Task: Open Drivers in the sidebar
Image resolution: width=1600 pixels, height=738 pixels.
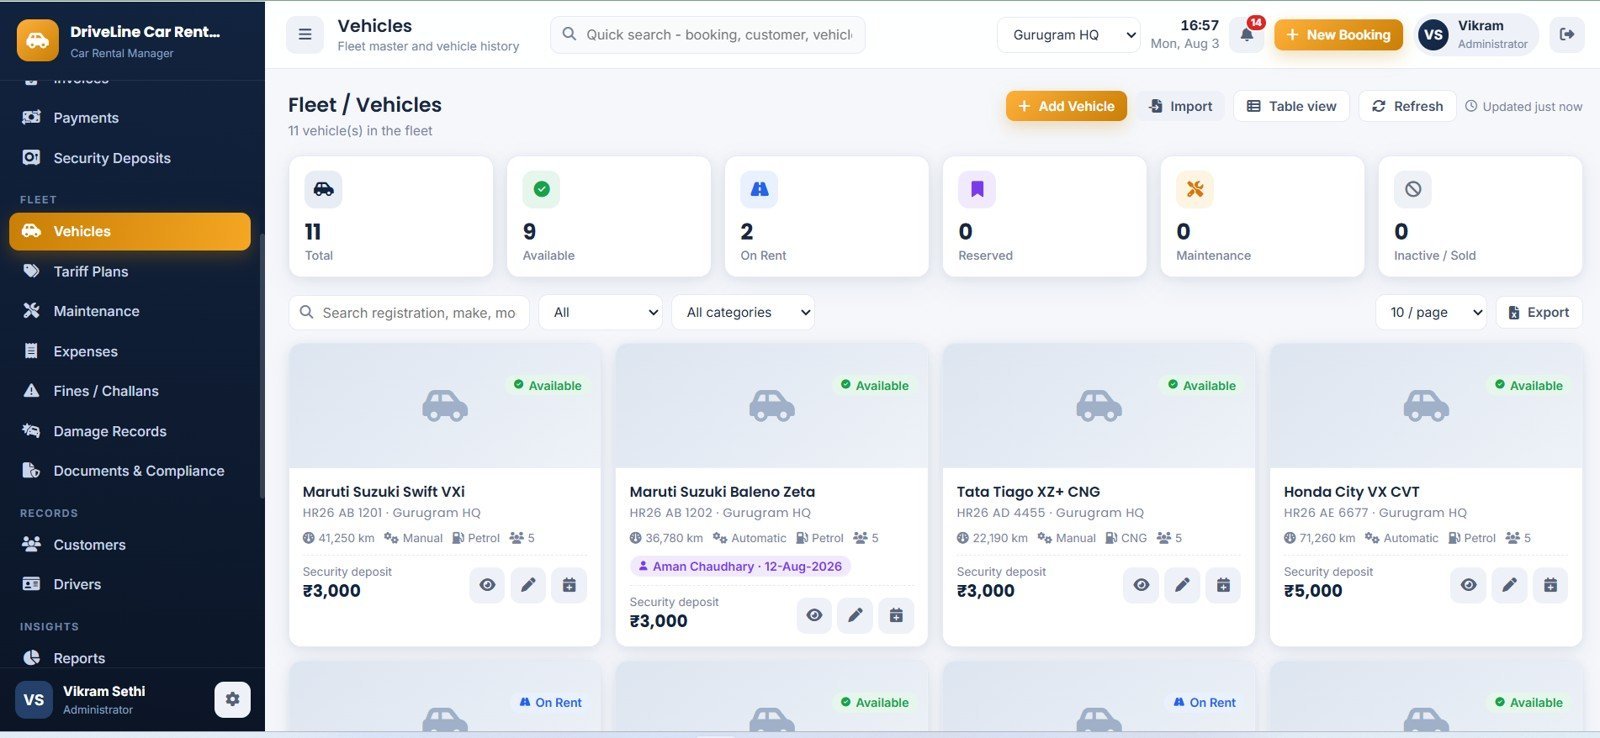Action: (x=130, y=584)
